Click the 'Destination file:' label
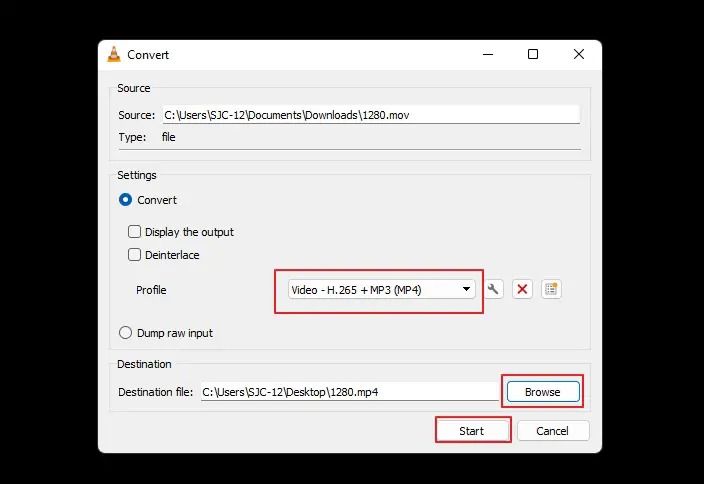704x484 pixels. 155,392
